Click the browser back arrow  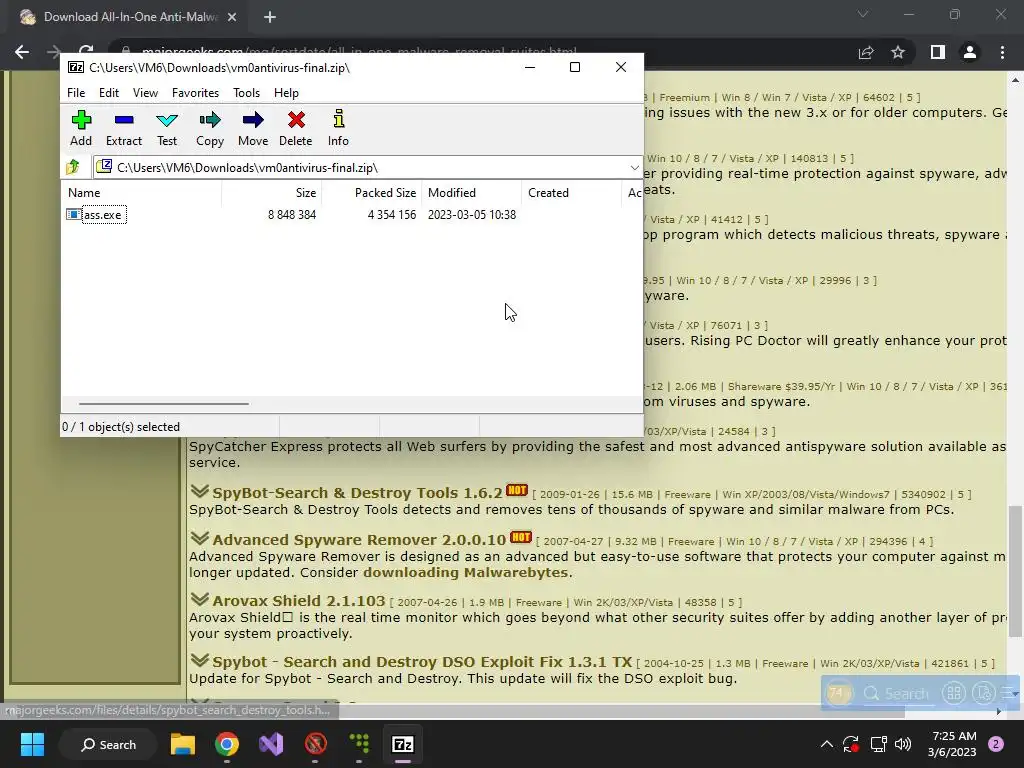pos(22,52)
